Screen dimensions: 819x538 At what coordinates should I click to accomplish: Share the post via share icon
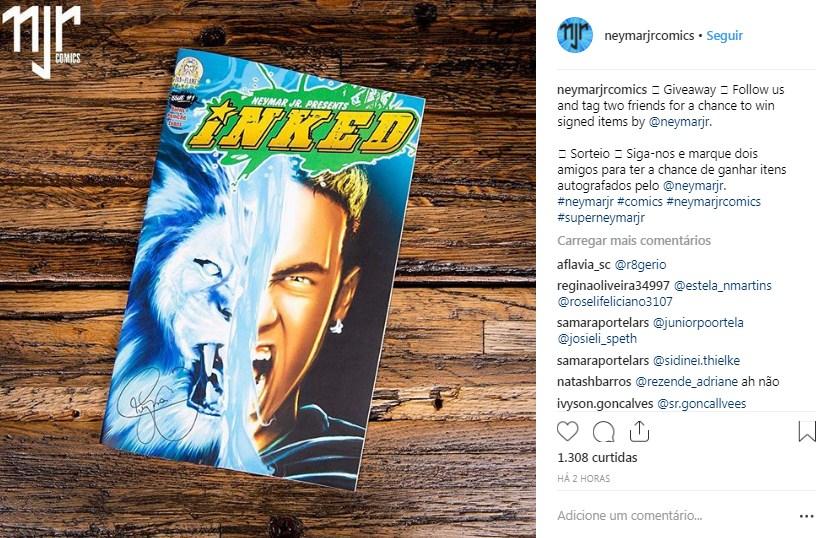[x=639, y=431]
